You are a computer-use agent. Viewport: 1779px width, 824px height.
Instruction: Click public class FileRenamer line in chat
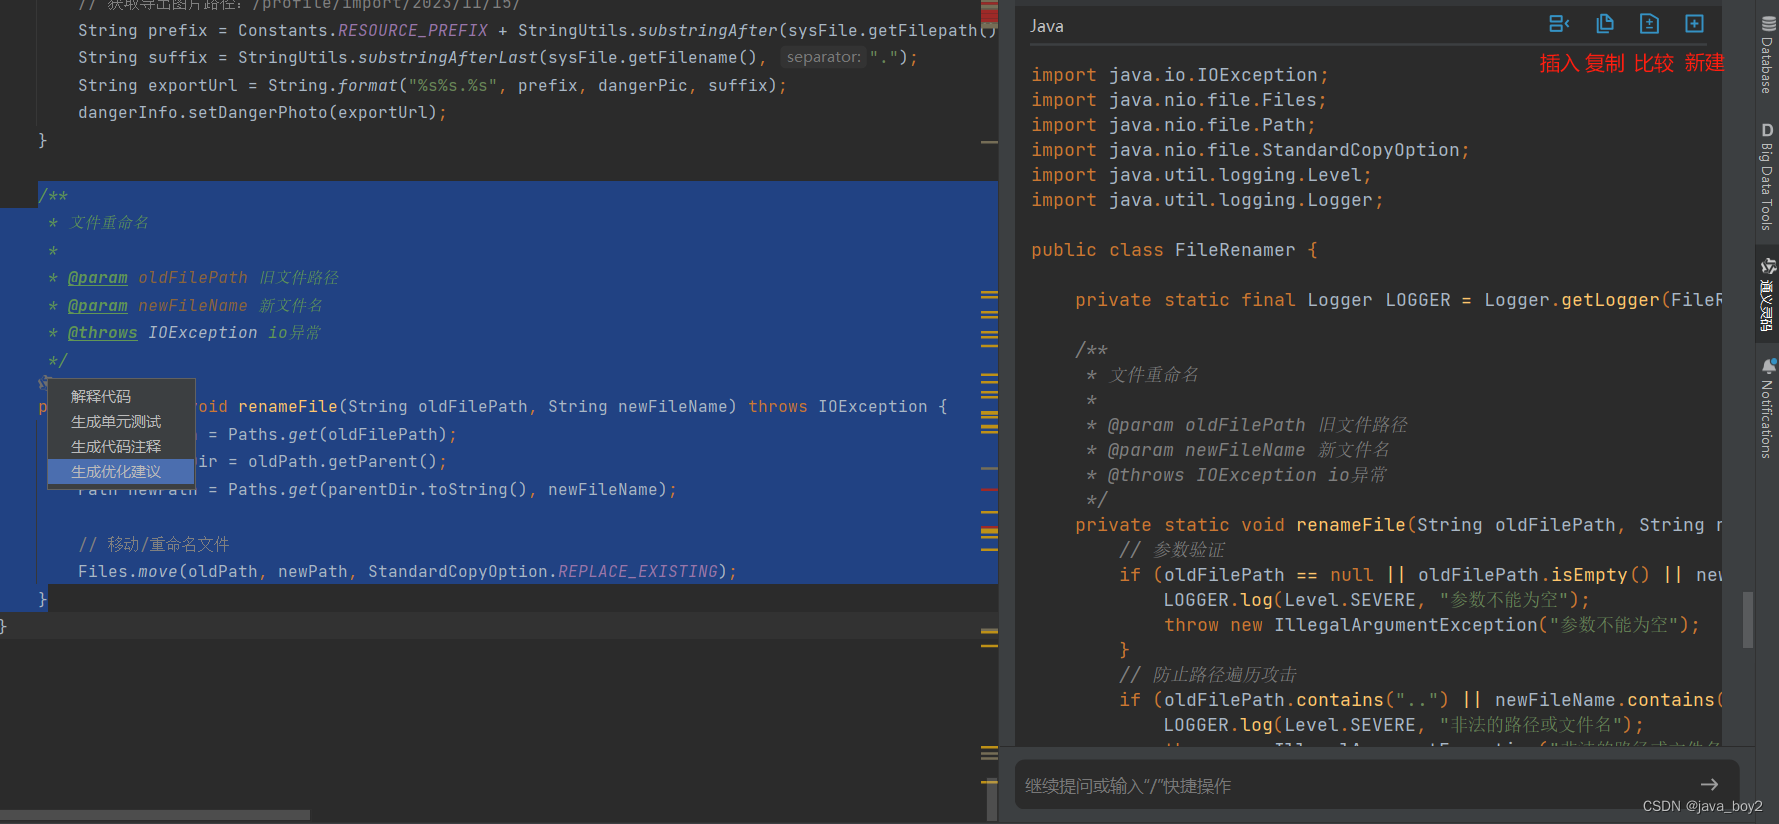click(1175, 250)
